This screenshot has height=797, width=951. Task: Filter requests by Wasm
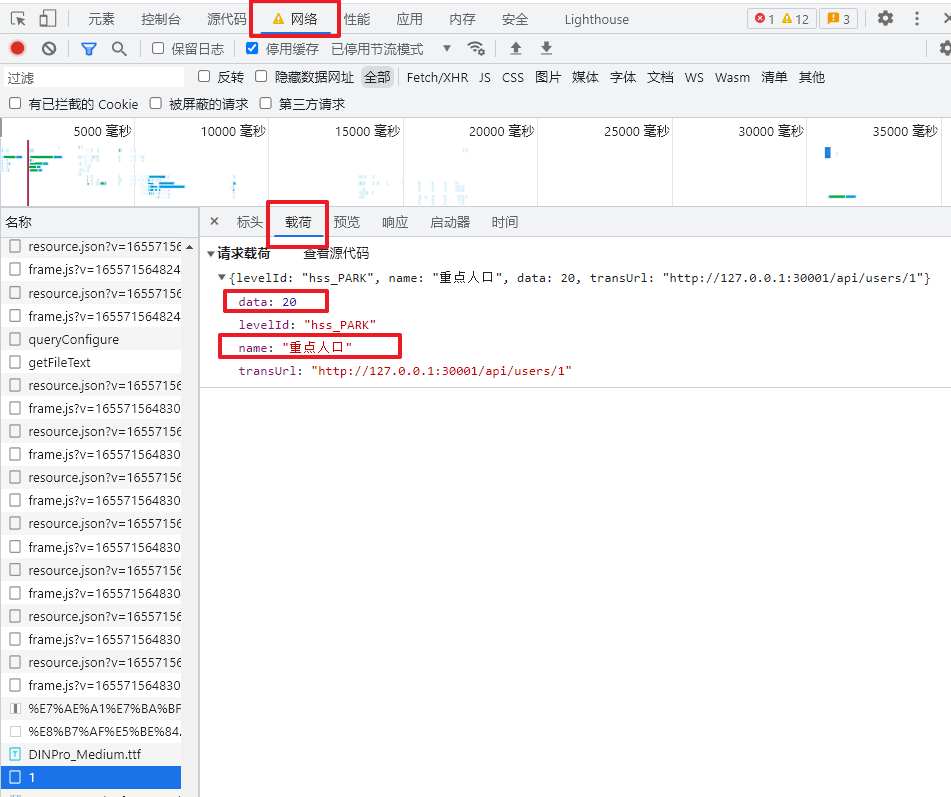pos(732,77)
